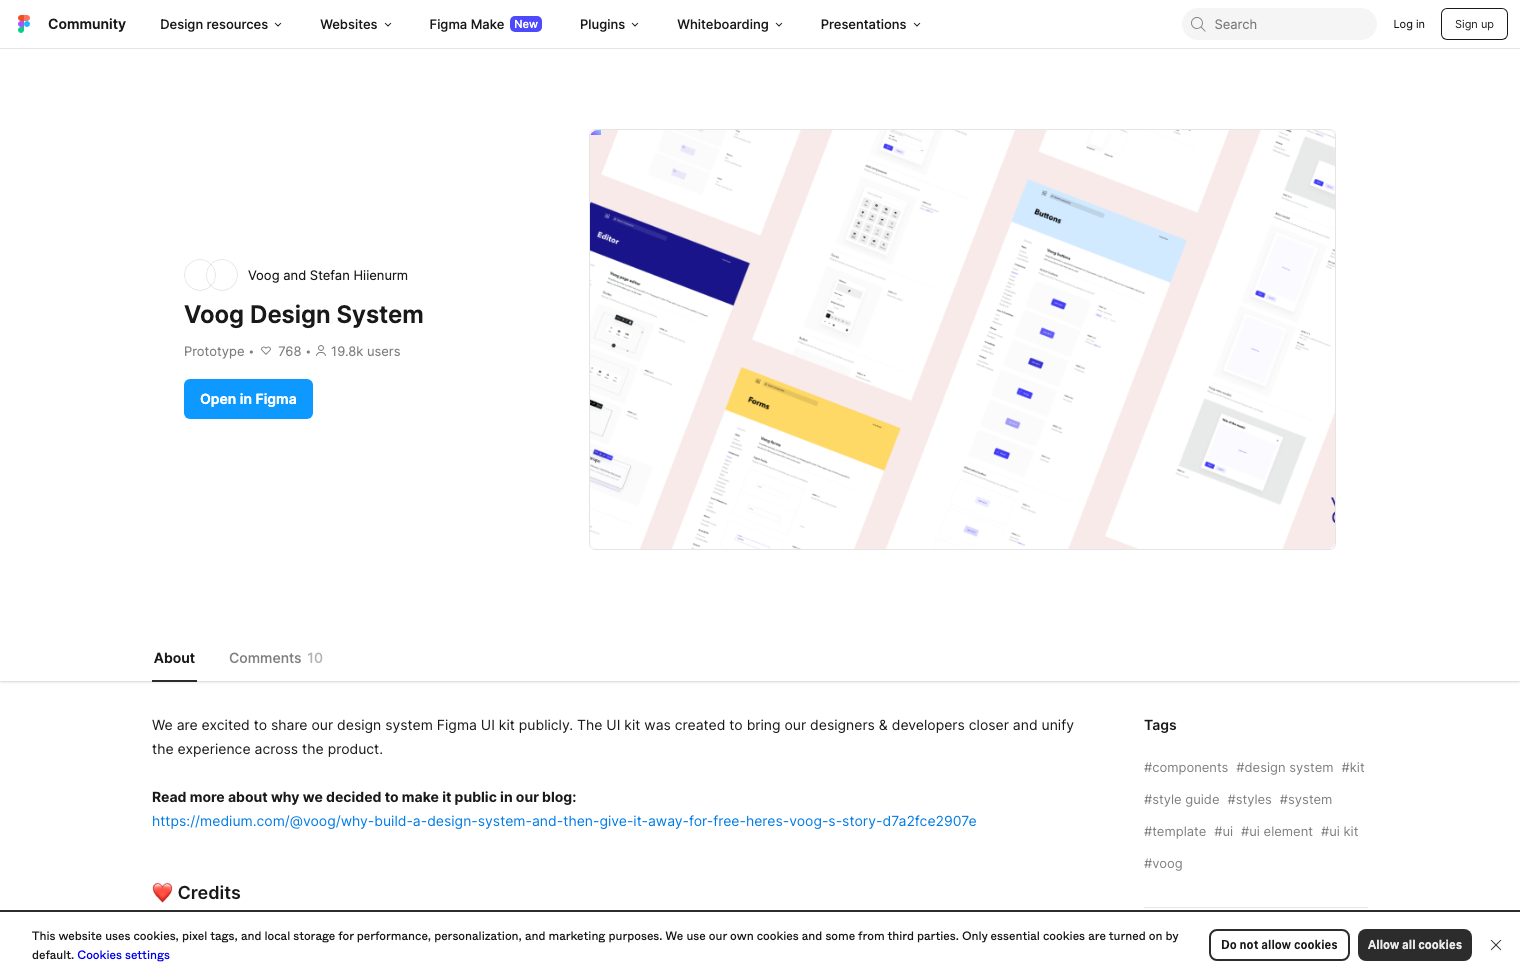
Task: Click the New badge beside Figma Make
Action: click(525, 24)
